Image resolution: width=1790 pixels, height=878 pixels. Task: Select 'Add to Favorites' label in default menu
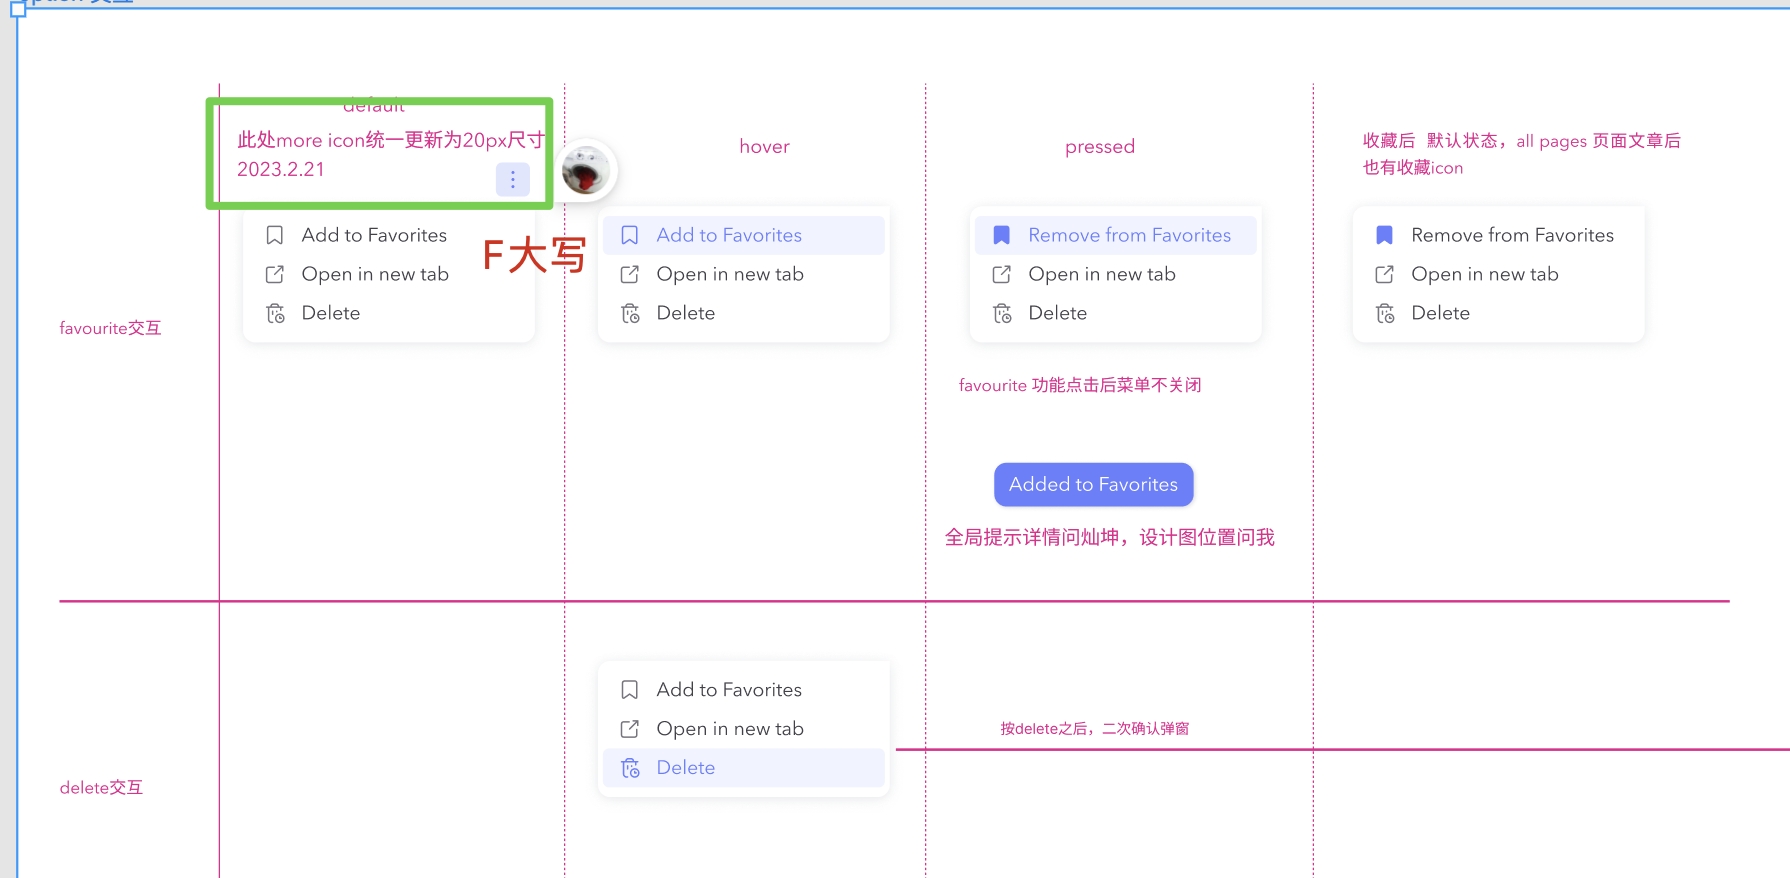click(x=374, y=235)
